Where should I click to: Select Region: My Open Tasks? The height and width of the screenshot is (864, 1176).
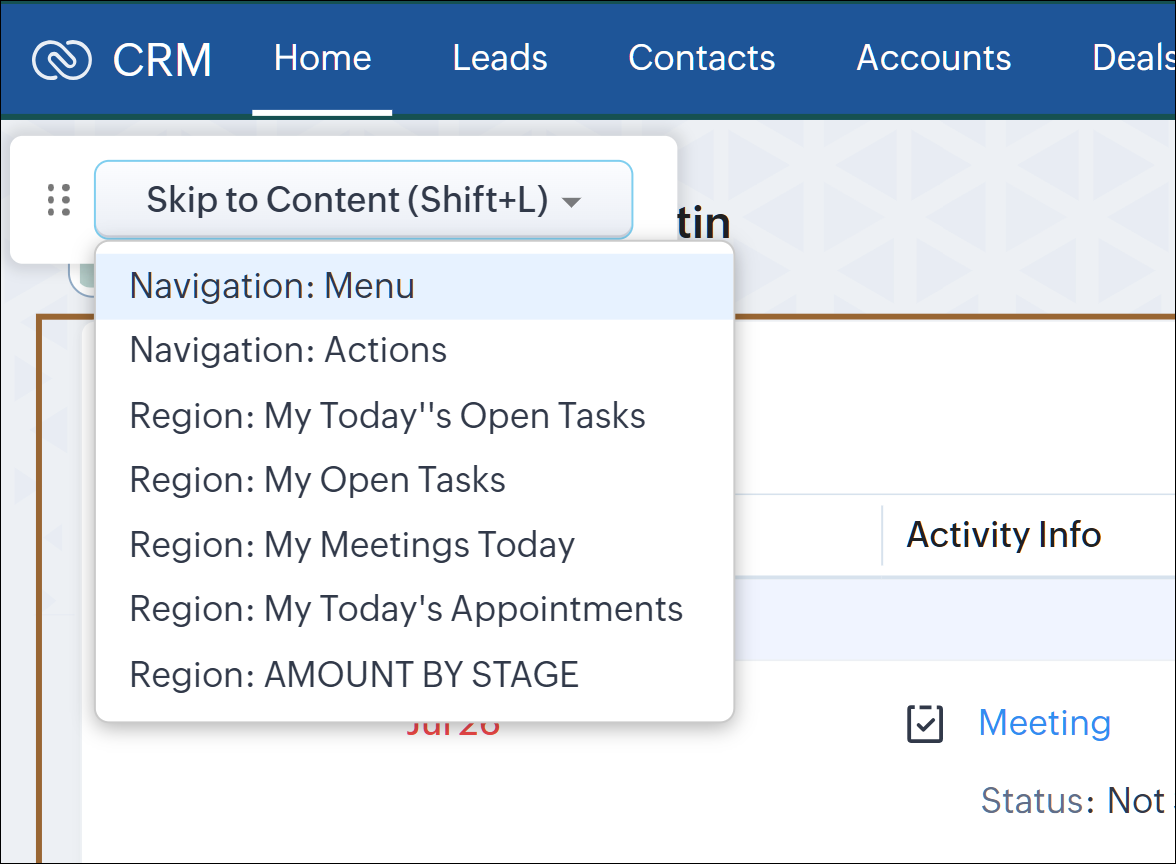coord(317,480)
